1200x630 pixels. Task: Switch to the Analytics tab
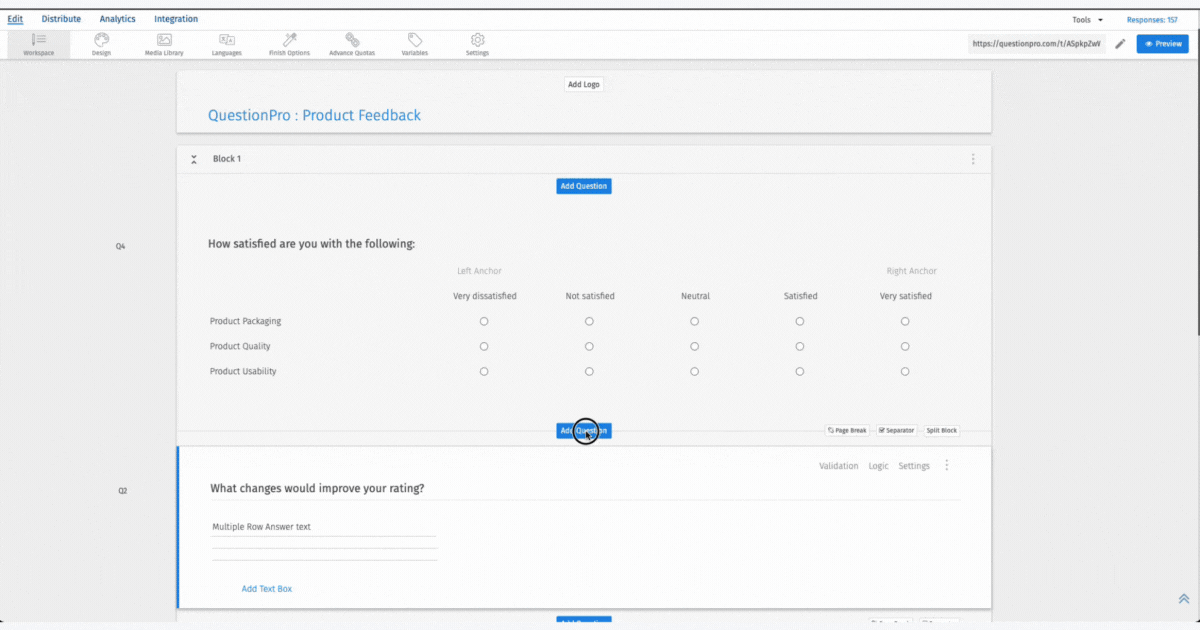(x=117, y=19)
